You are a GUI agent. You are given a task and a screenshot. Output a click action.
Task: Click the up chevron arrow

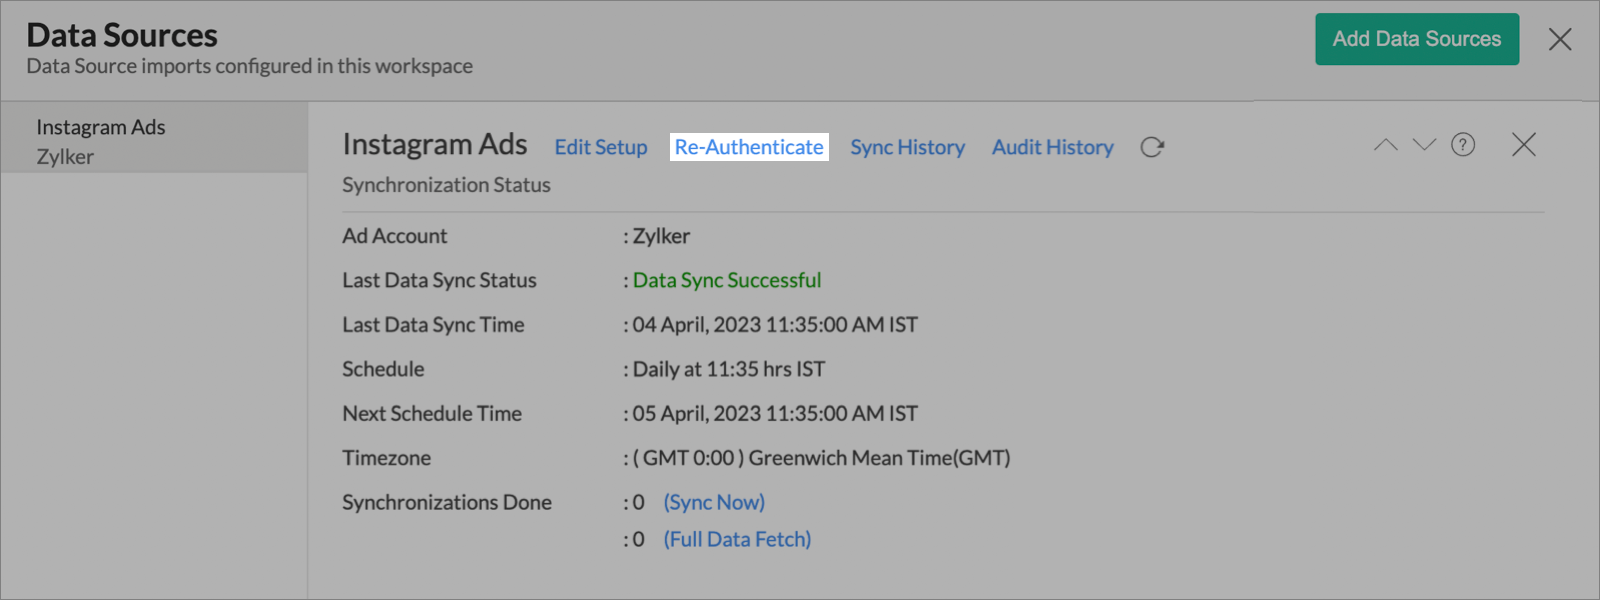[x=1385, y=145]
